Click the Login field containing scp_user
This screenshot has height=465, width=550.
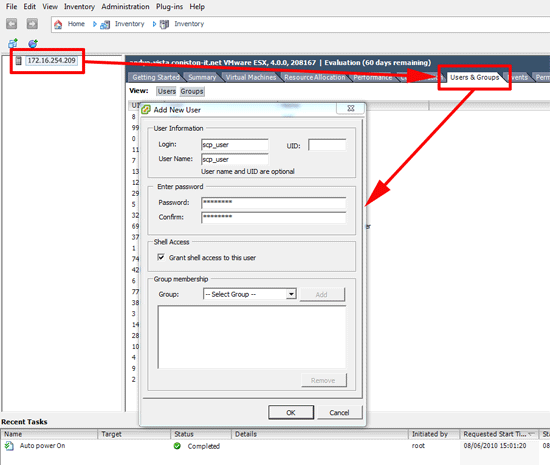pos(235,145)
